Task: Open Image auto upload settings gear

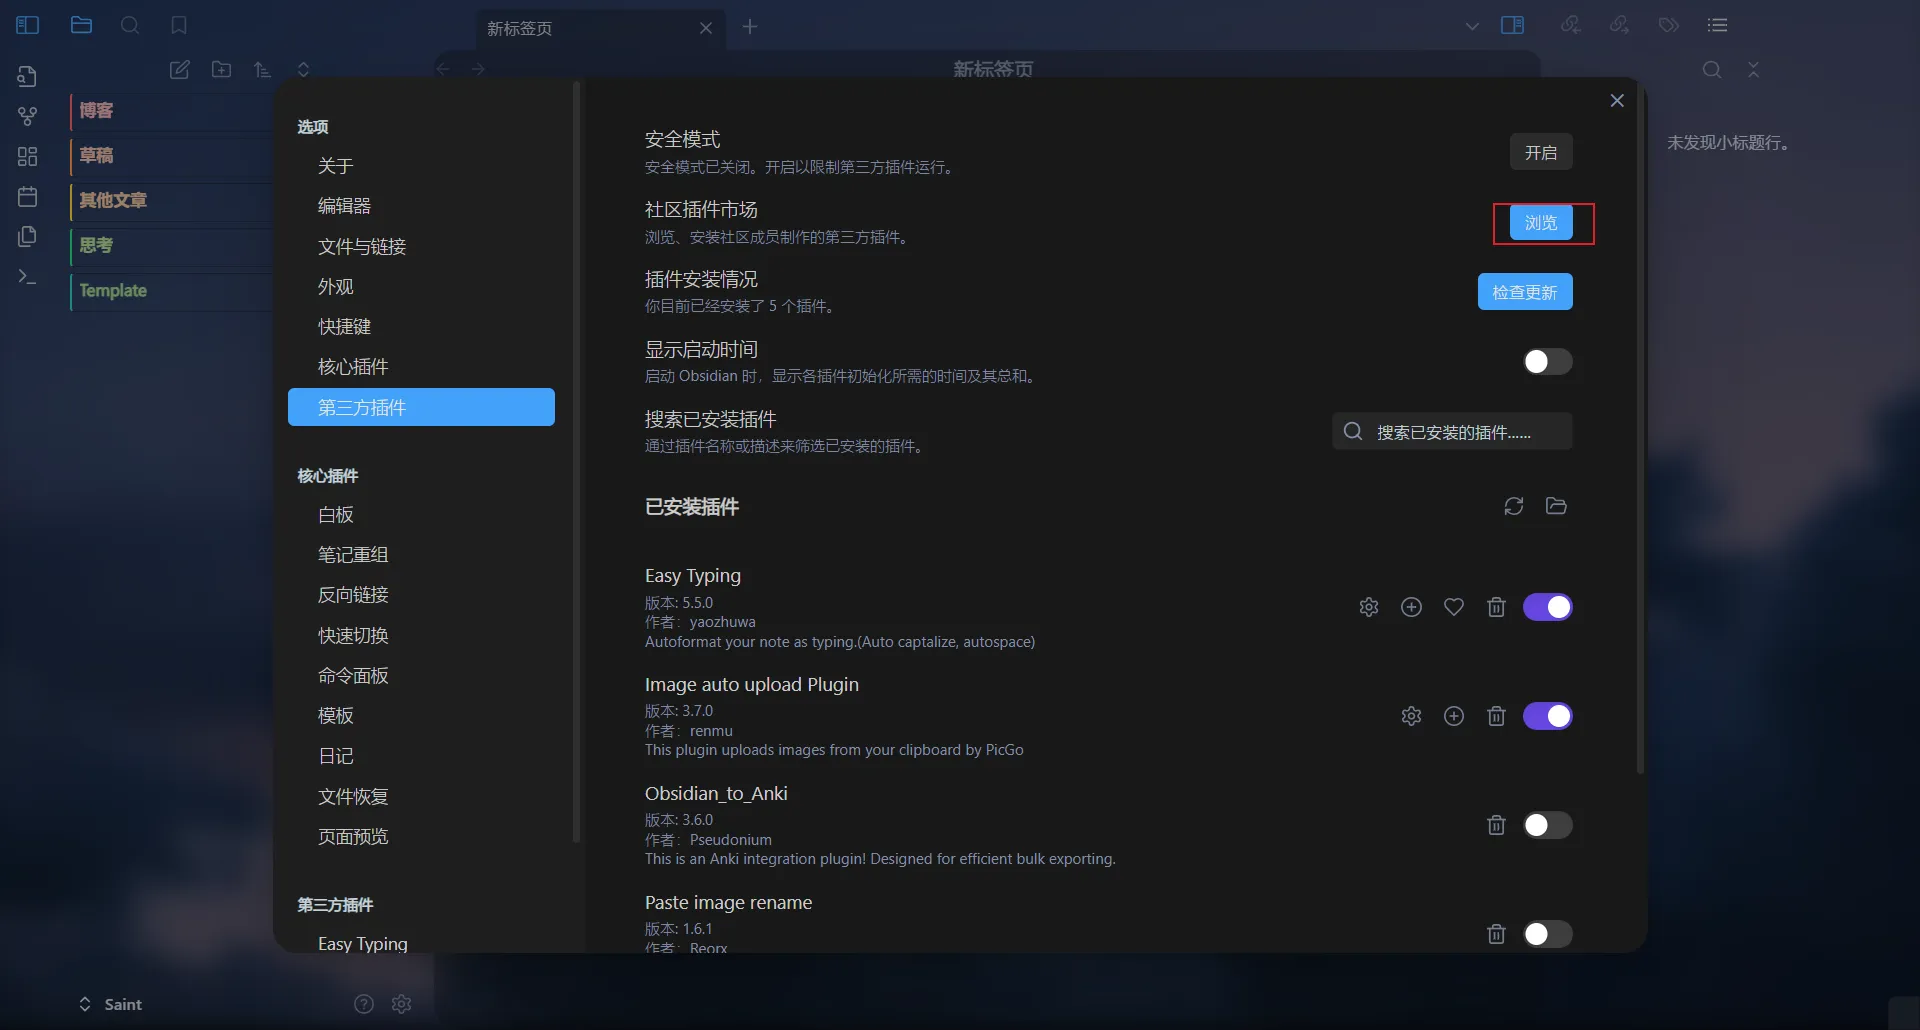Action: coord(1412,716)
